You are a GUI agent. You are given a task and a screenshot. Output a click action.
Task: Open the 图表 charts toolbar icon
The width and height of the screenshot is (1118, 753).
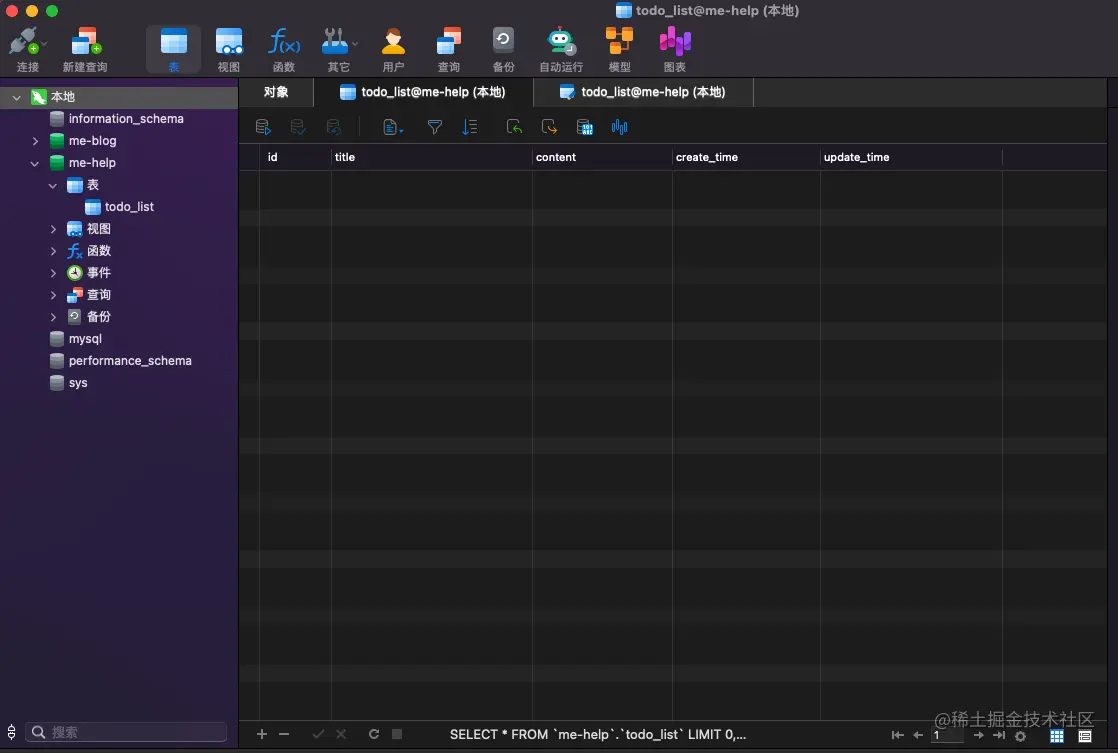click(675, 48)
